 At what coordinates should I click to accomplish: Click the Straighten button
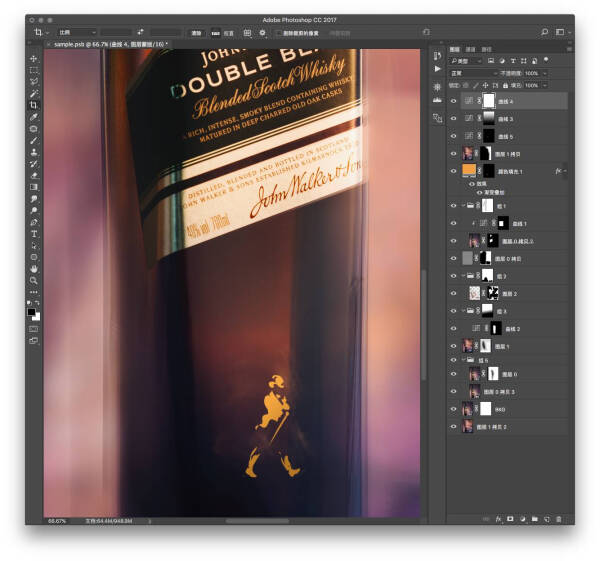223,33
